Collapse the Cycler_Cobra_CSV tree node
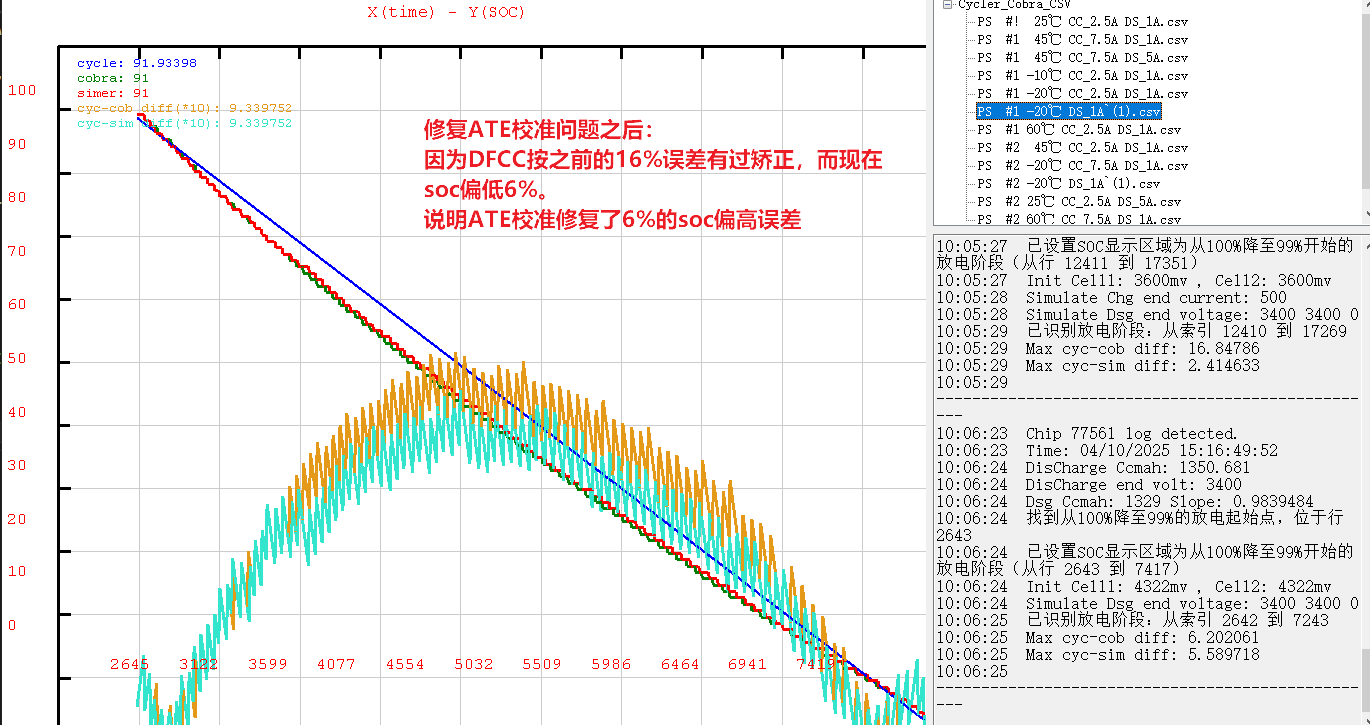This screenshot has height=725, width=1370. pyautogui.click(x=946, y=4)
